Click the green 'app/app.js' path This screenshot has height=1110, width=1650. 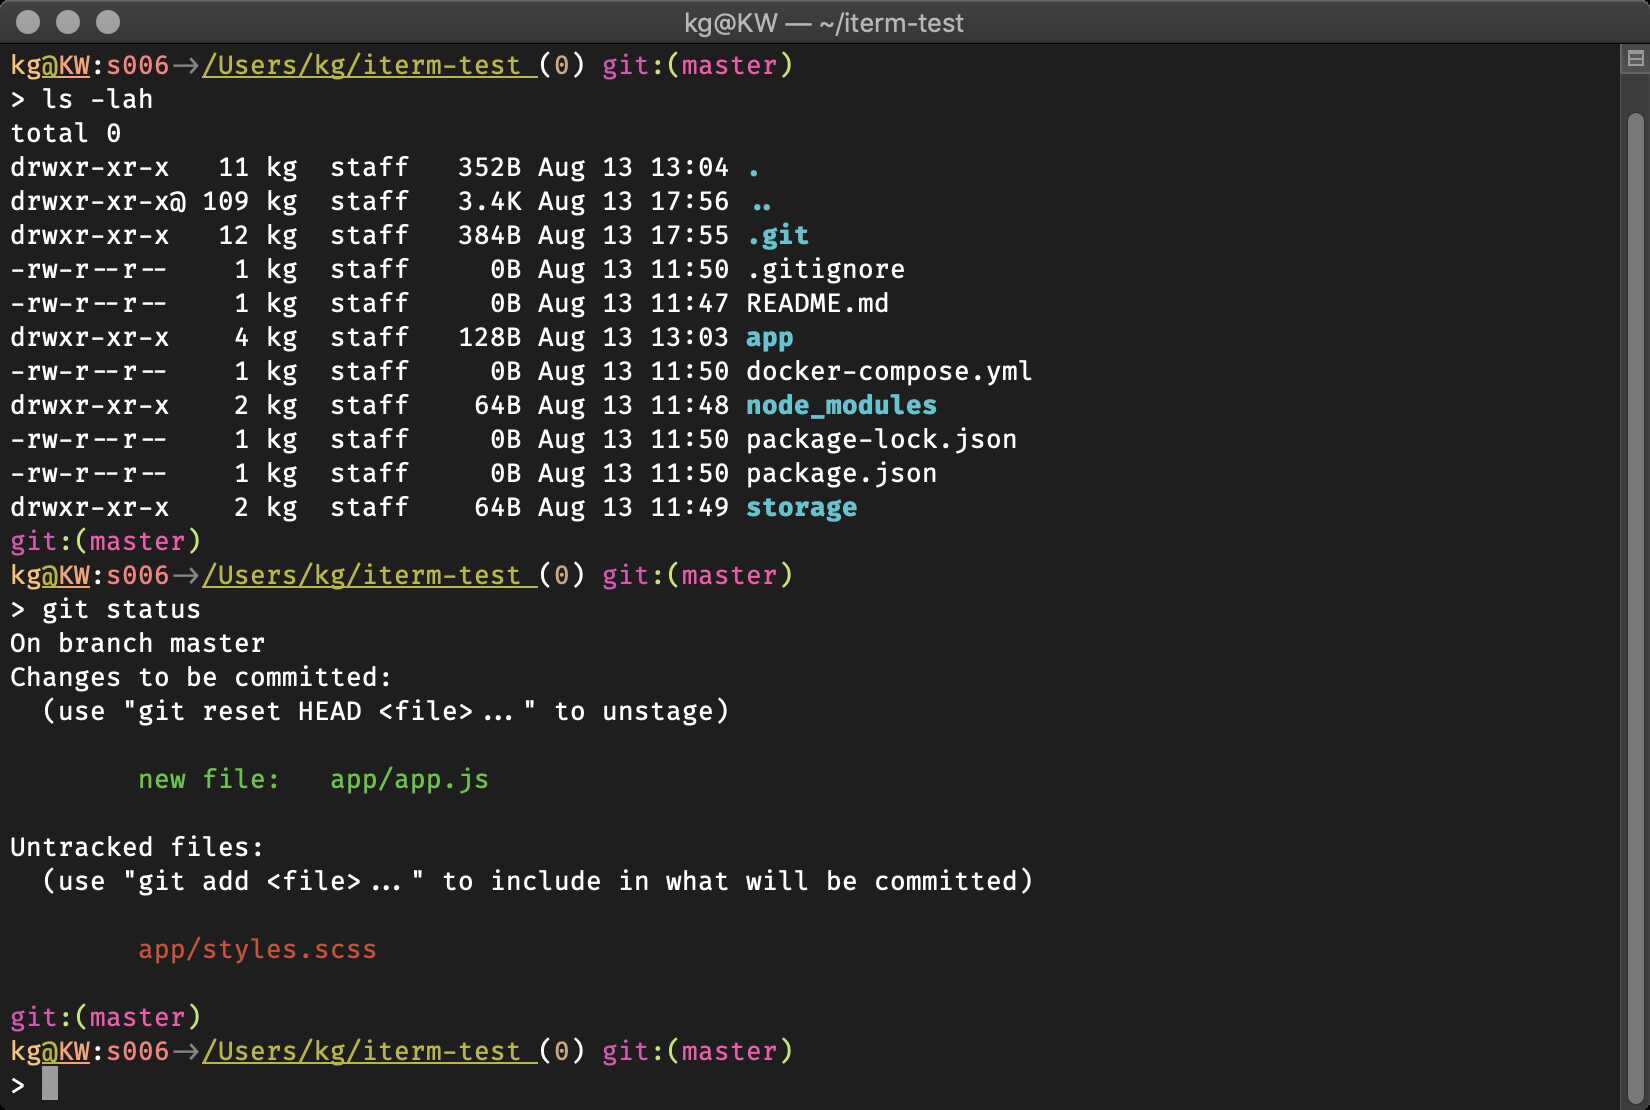coord(410,779)
